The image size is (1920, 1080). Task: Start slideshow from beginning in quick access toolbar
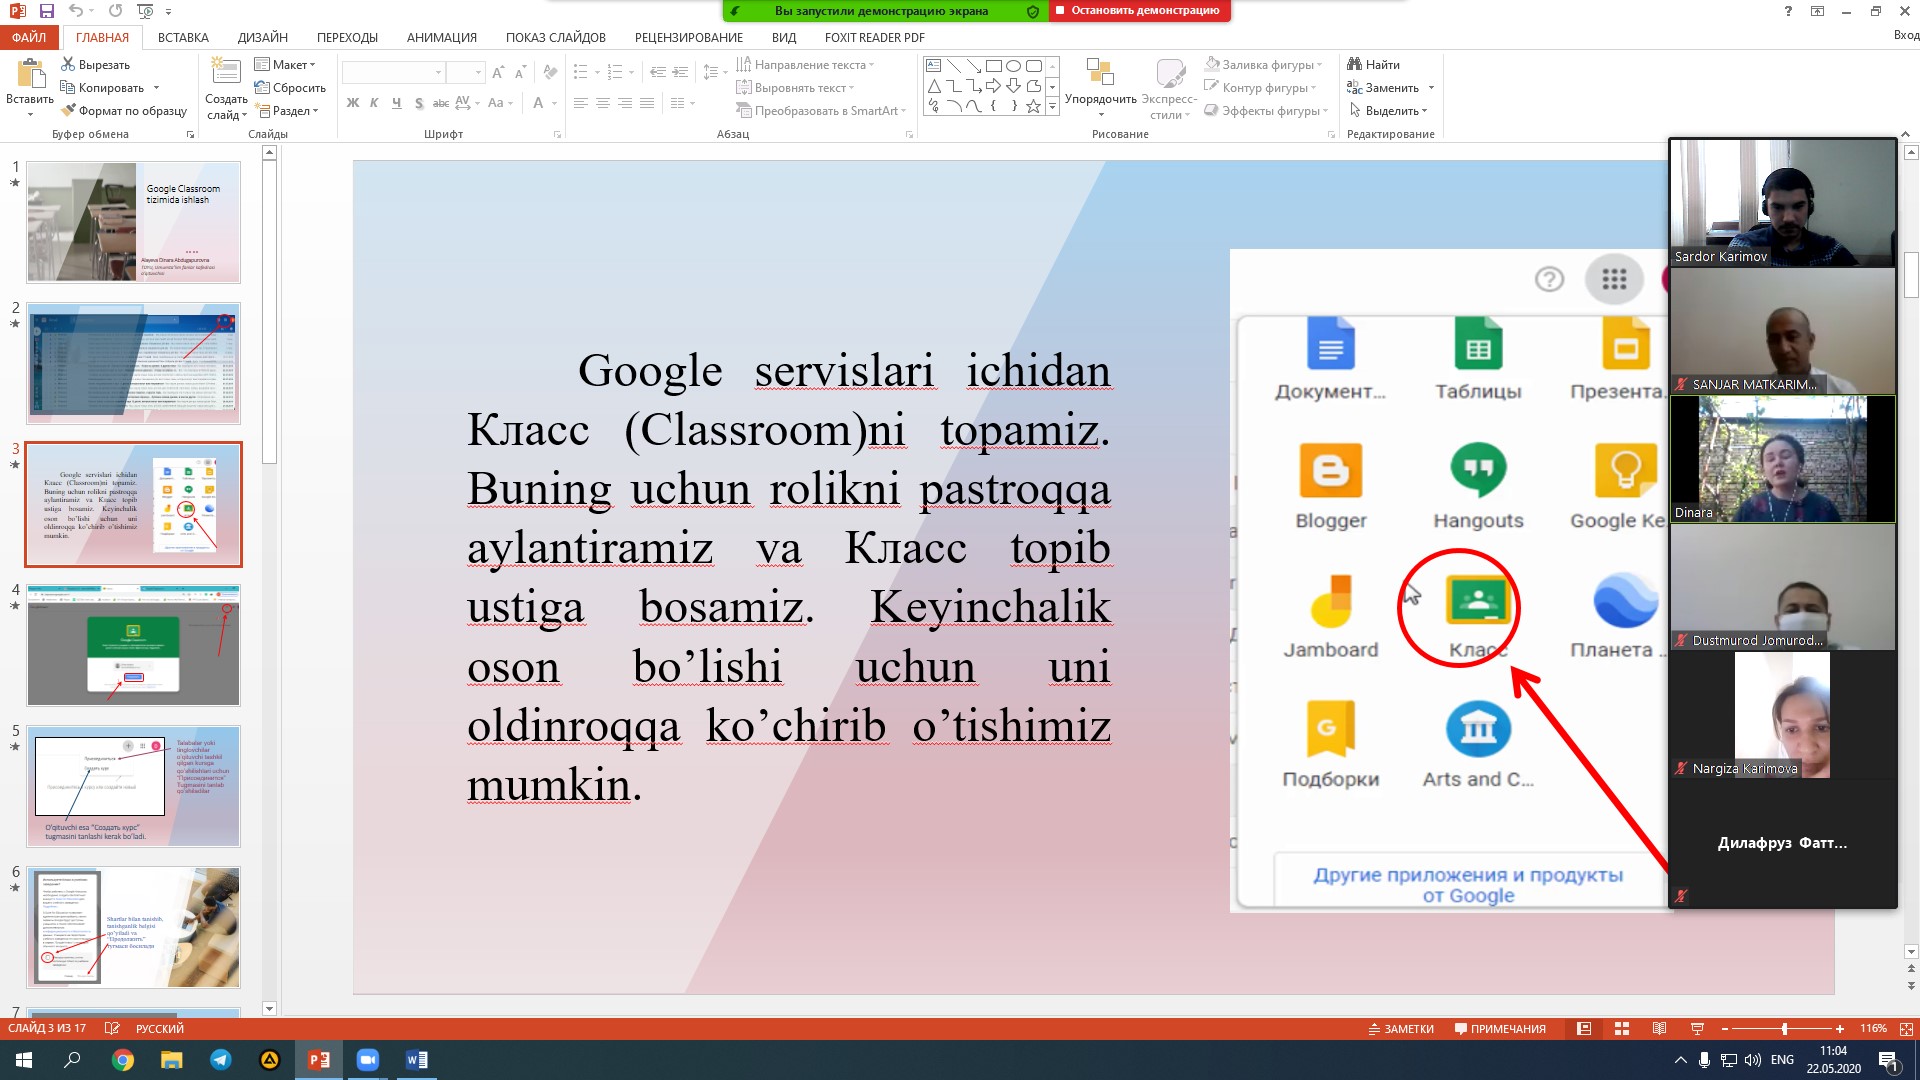tap(145, 11)
